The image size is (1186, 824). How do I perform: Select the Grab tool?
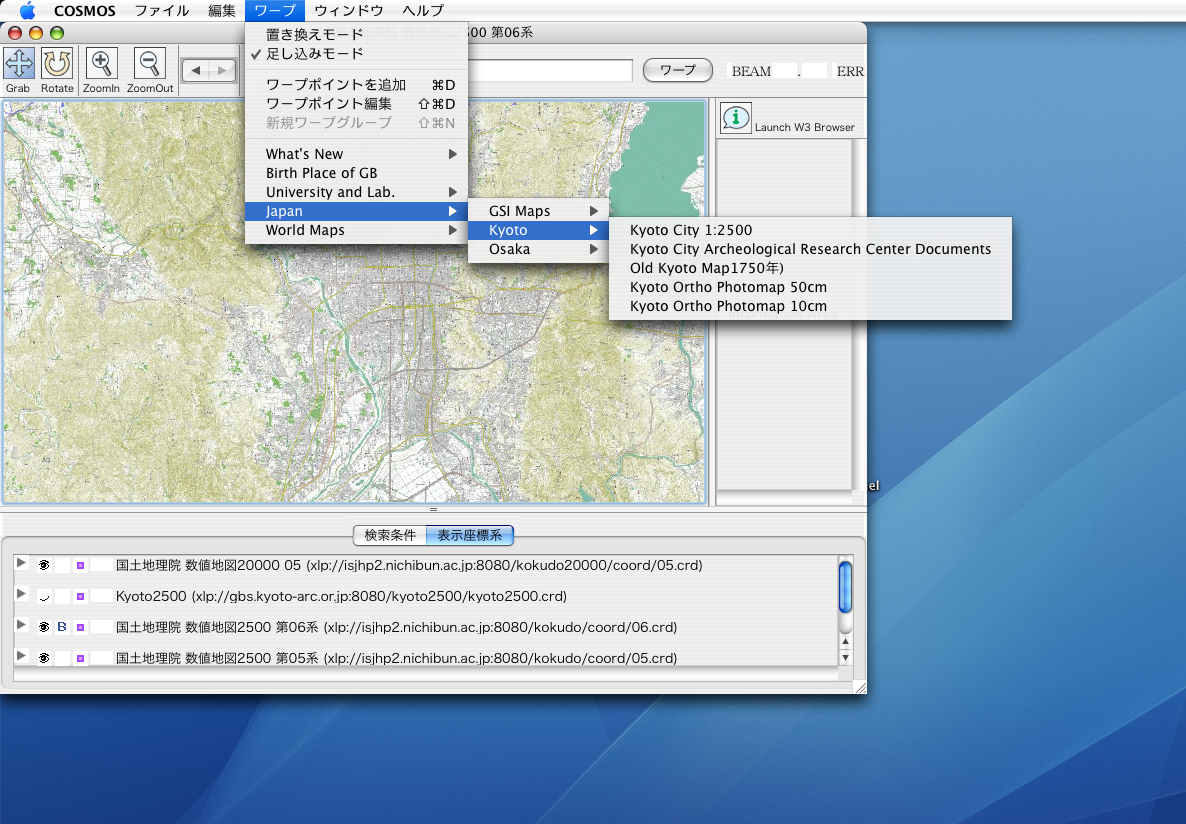(x=19, y=65)
